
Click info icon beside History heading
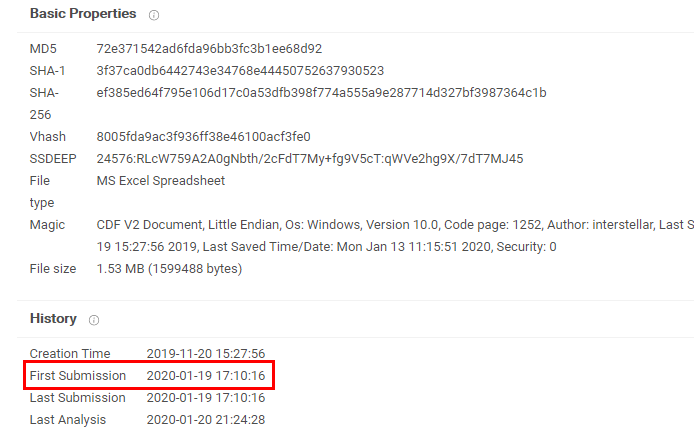coord(94,320)
